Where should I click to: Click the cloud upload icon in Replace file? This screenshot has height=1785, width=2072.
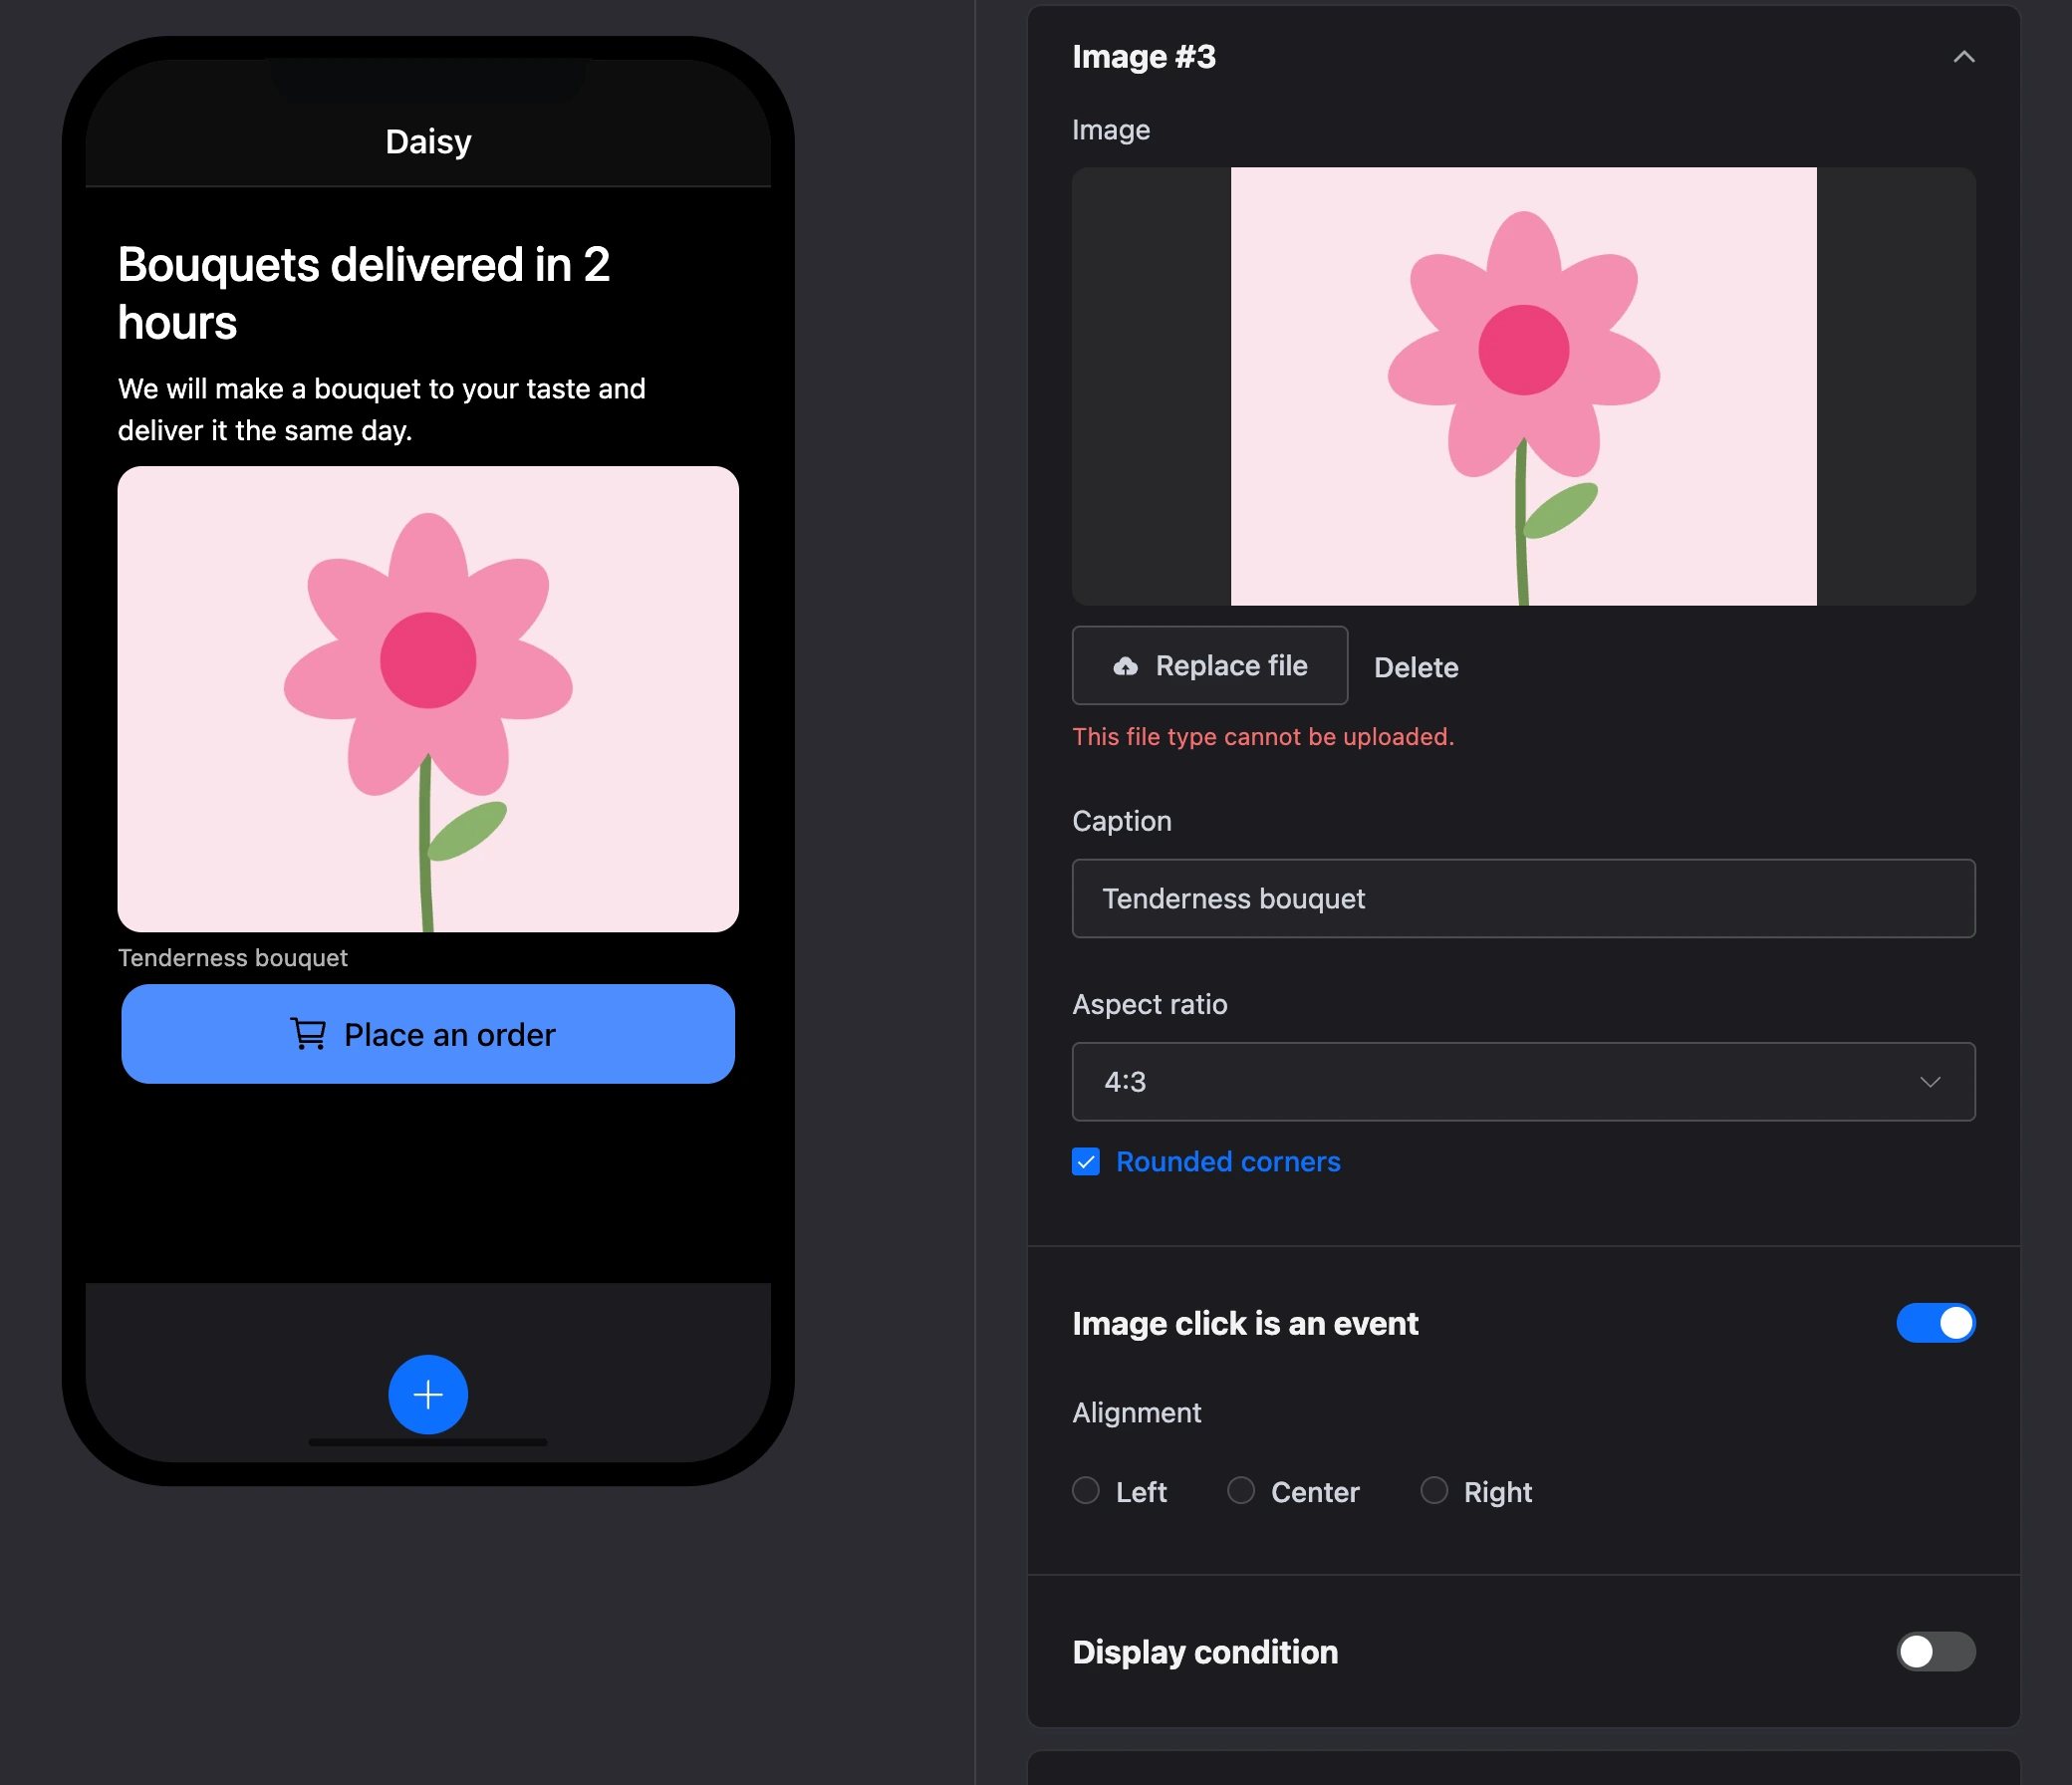[1125, 666]
